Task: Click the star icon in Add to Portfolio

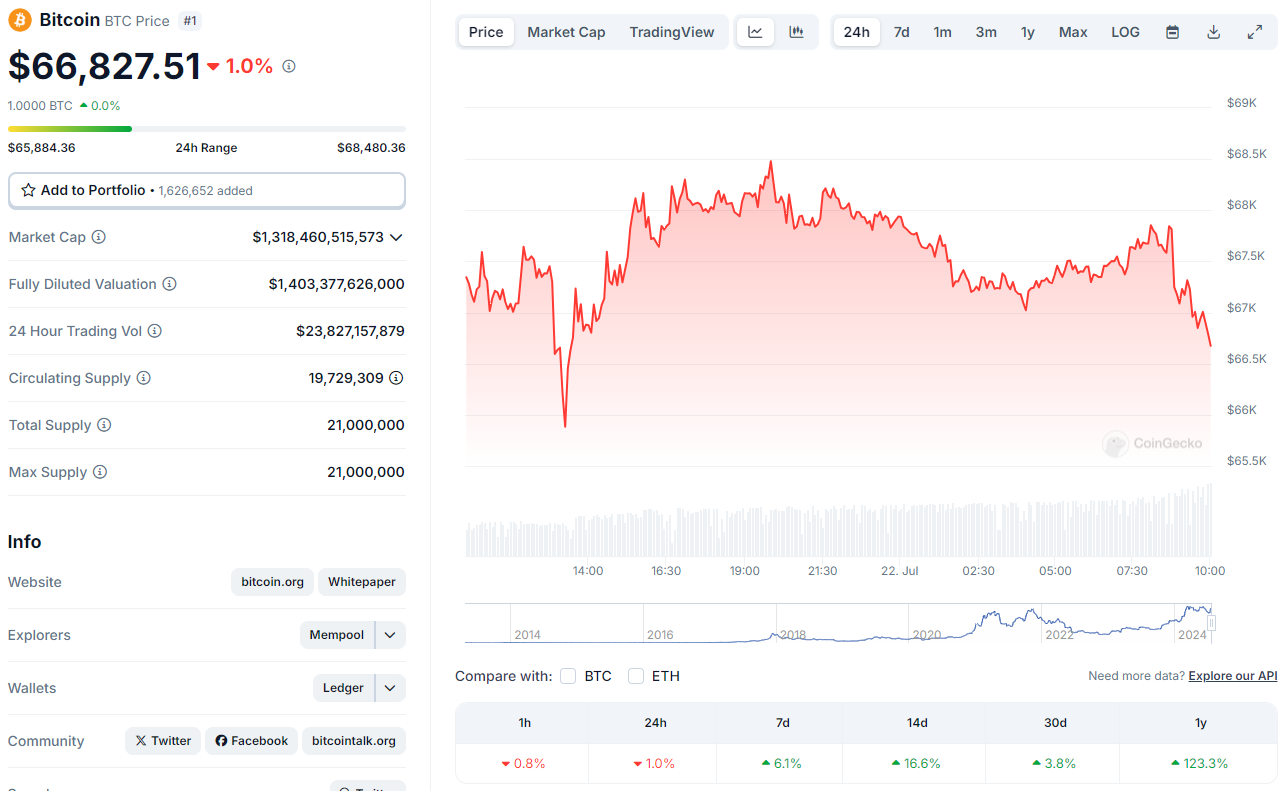Action: (x=28, y=190)
